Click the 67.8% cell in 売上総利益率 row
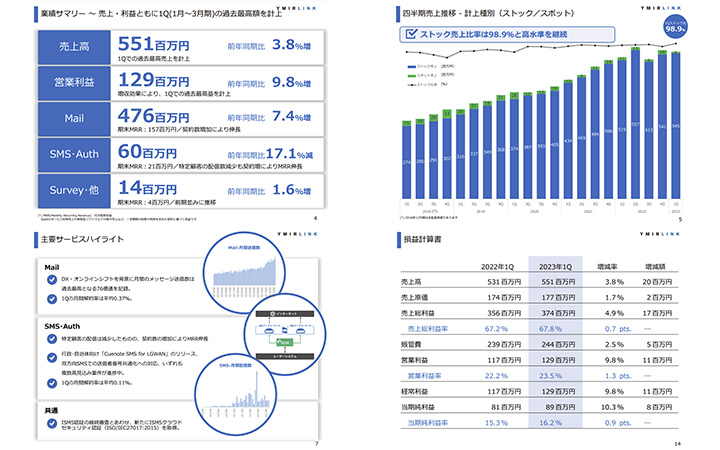Image resolution: width=720 pixels, height=450 pixels. [550, 329]
